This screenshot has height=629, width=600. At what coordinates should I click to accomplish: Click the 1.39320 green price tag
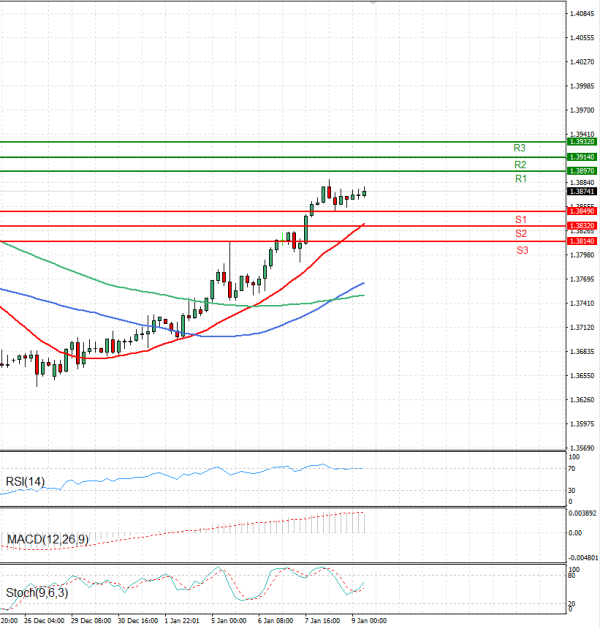(582, 142)
